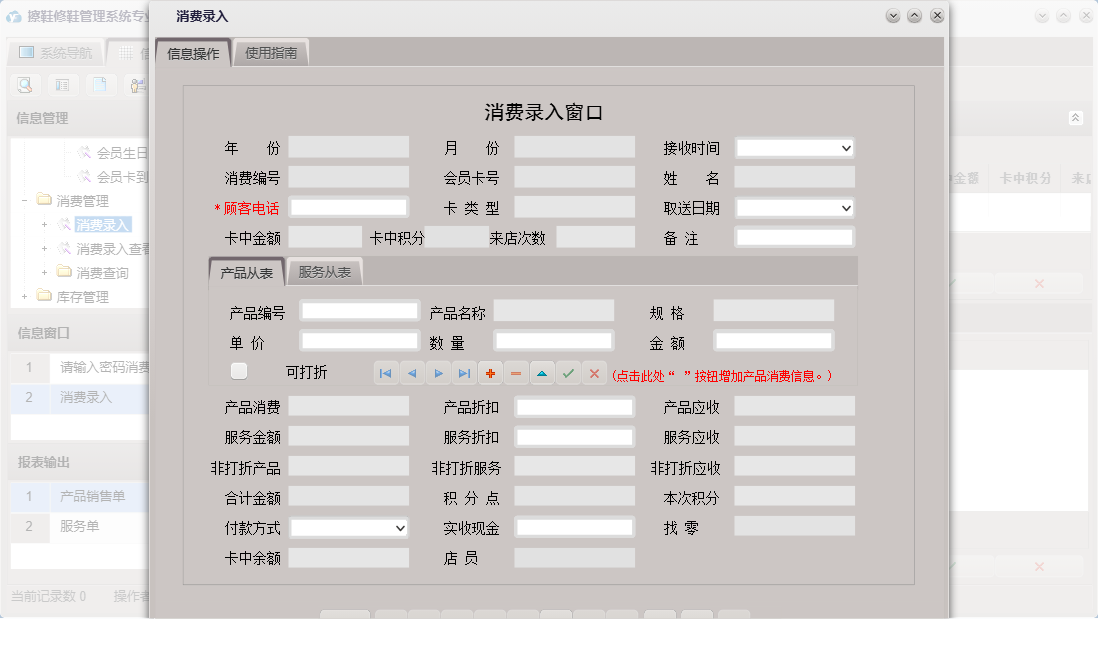The height and width of the screenshot is (655, 1098).
Task: Click the previous record arrow icon
Action: point(411,372)
